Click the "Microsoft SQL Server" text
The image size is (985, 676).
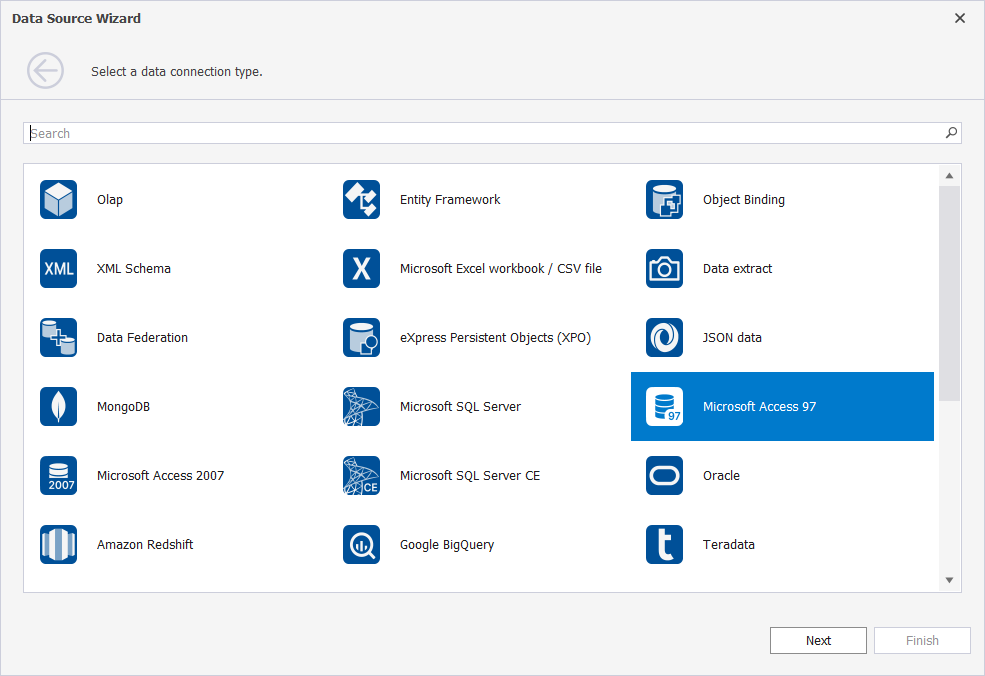point(460,406)
